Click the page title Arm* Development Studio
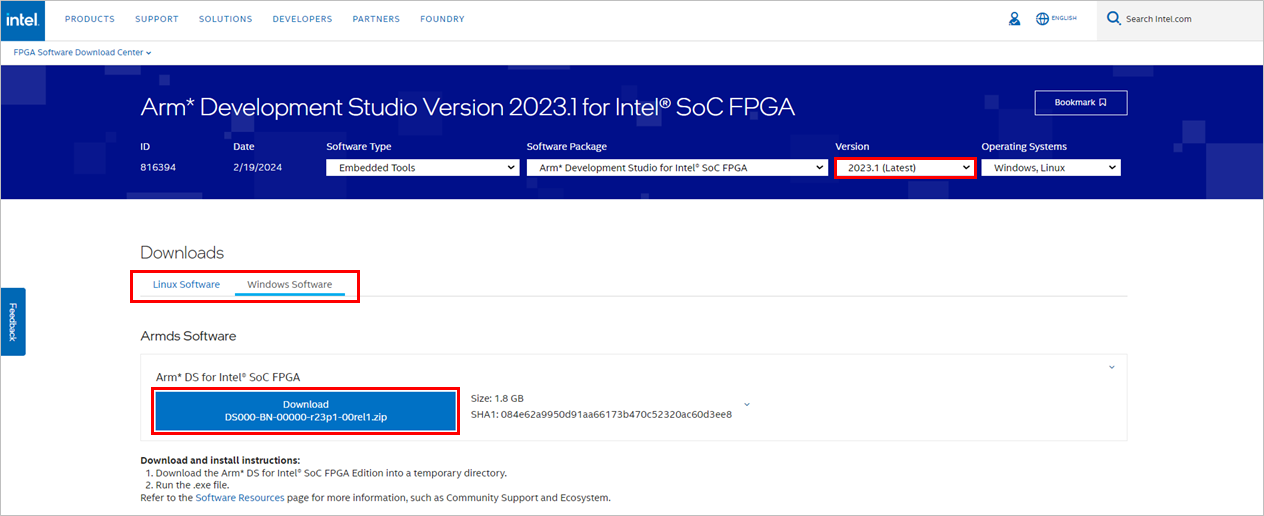The height and width of the screenshot is (516, 1264). [468, 107]
